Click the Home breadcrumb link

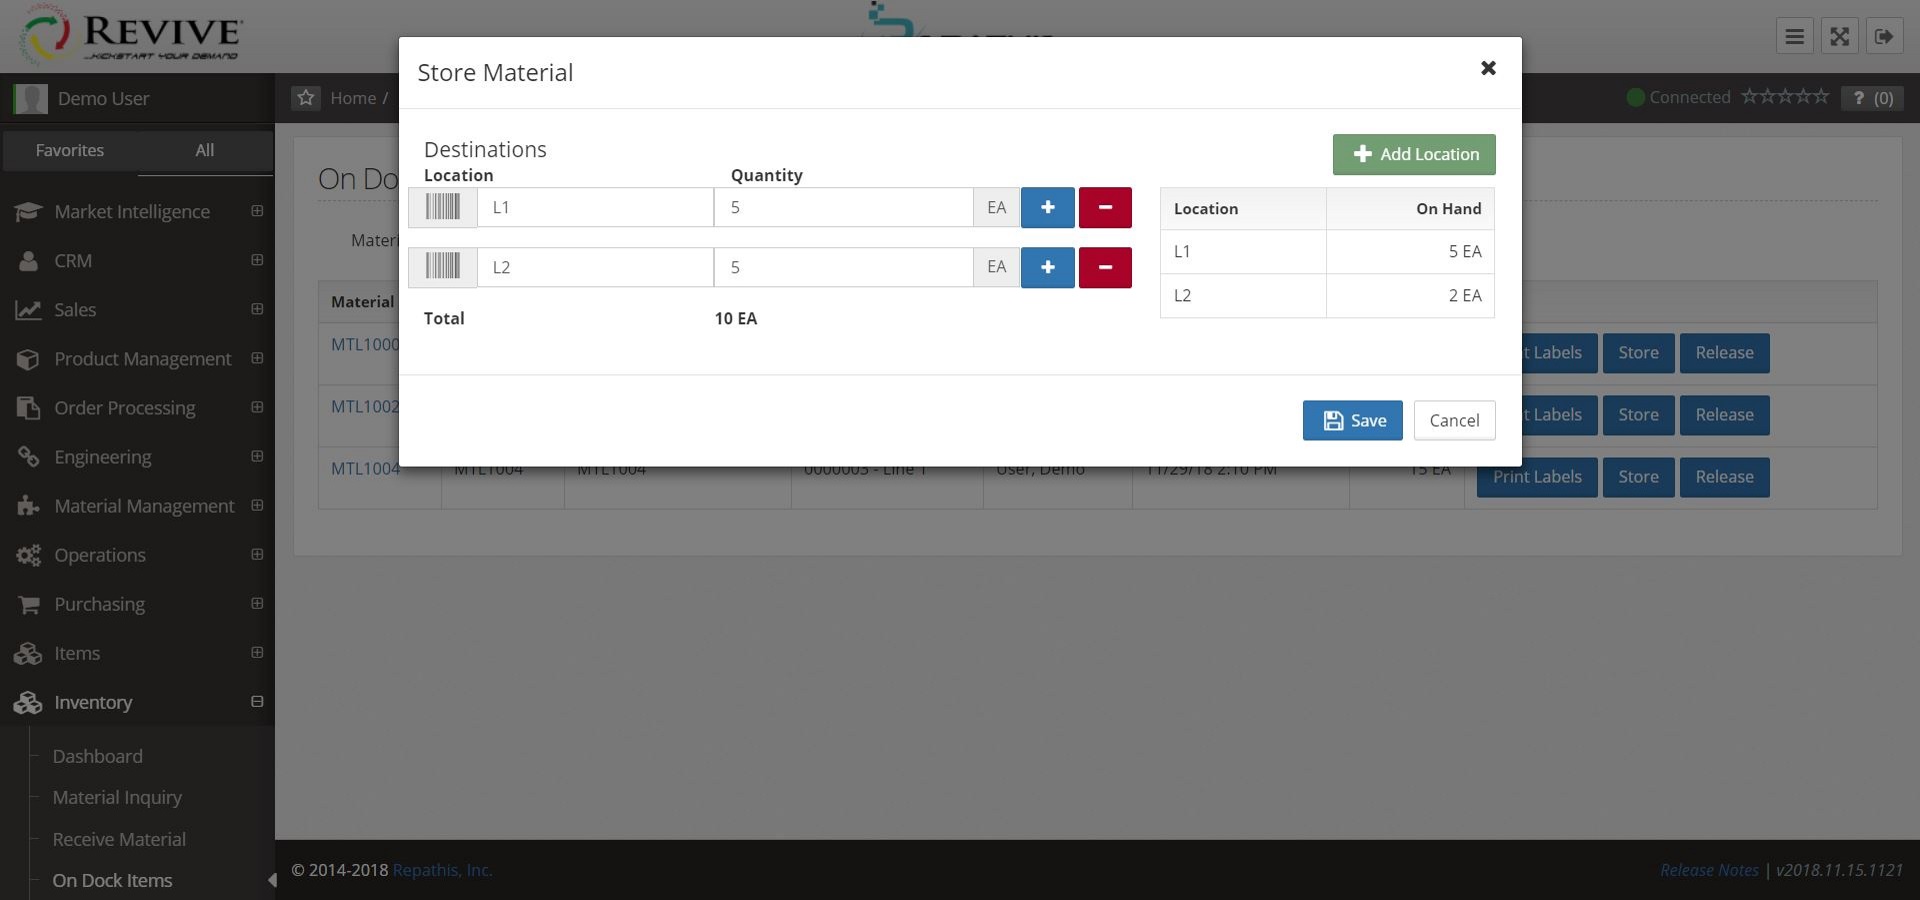[353, 97]
